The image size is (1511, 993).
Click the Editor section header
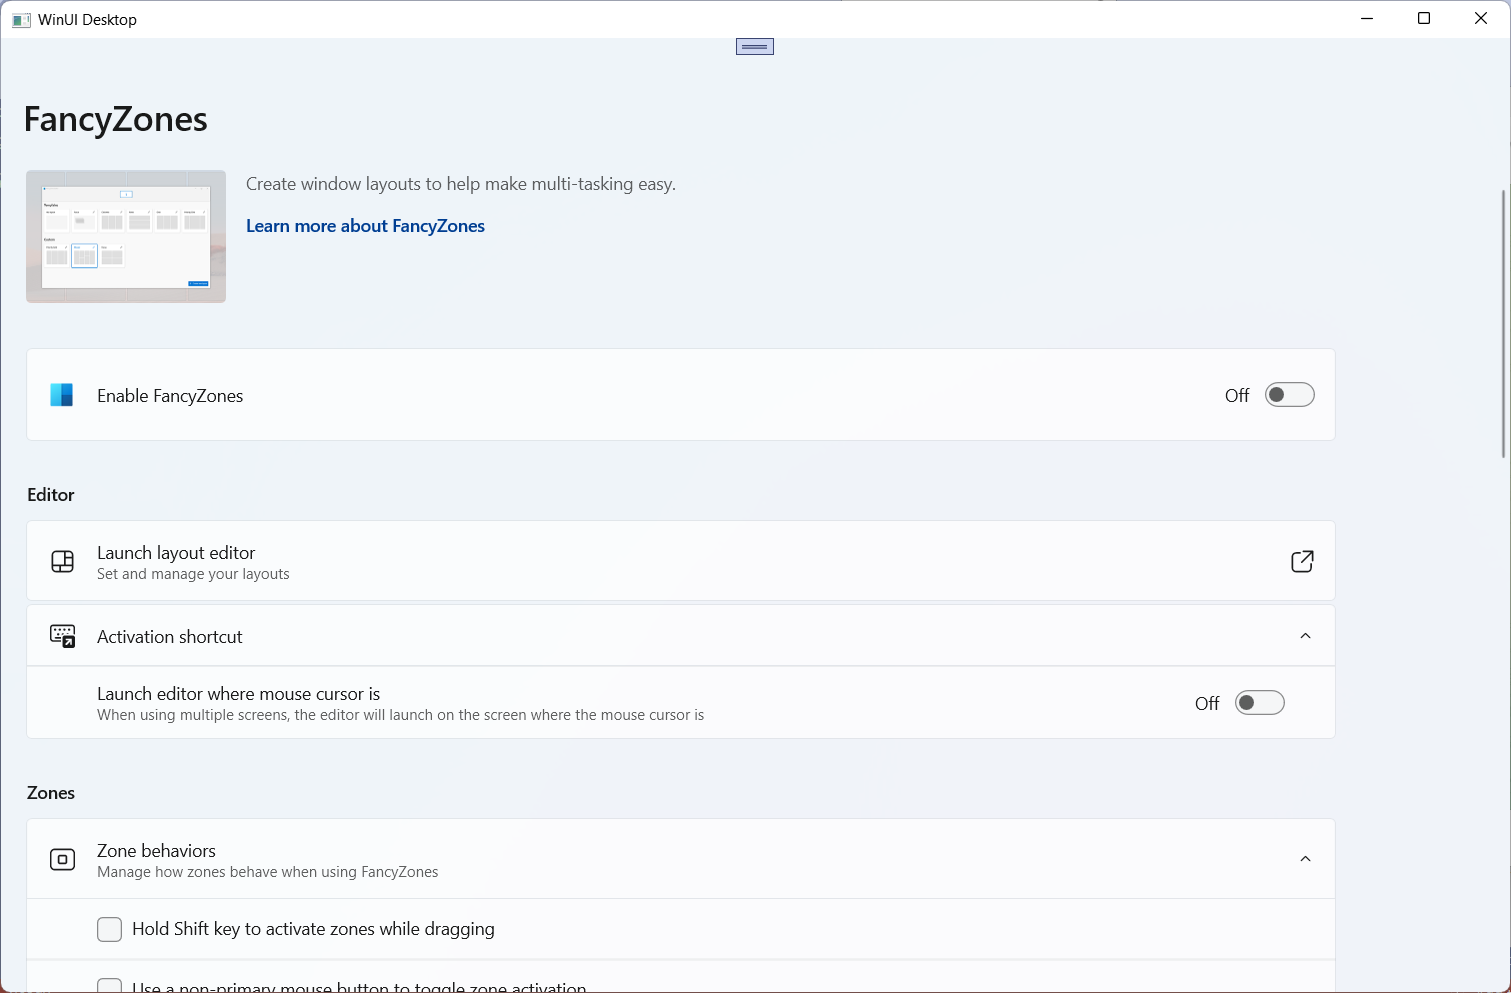coord(51,495)
